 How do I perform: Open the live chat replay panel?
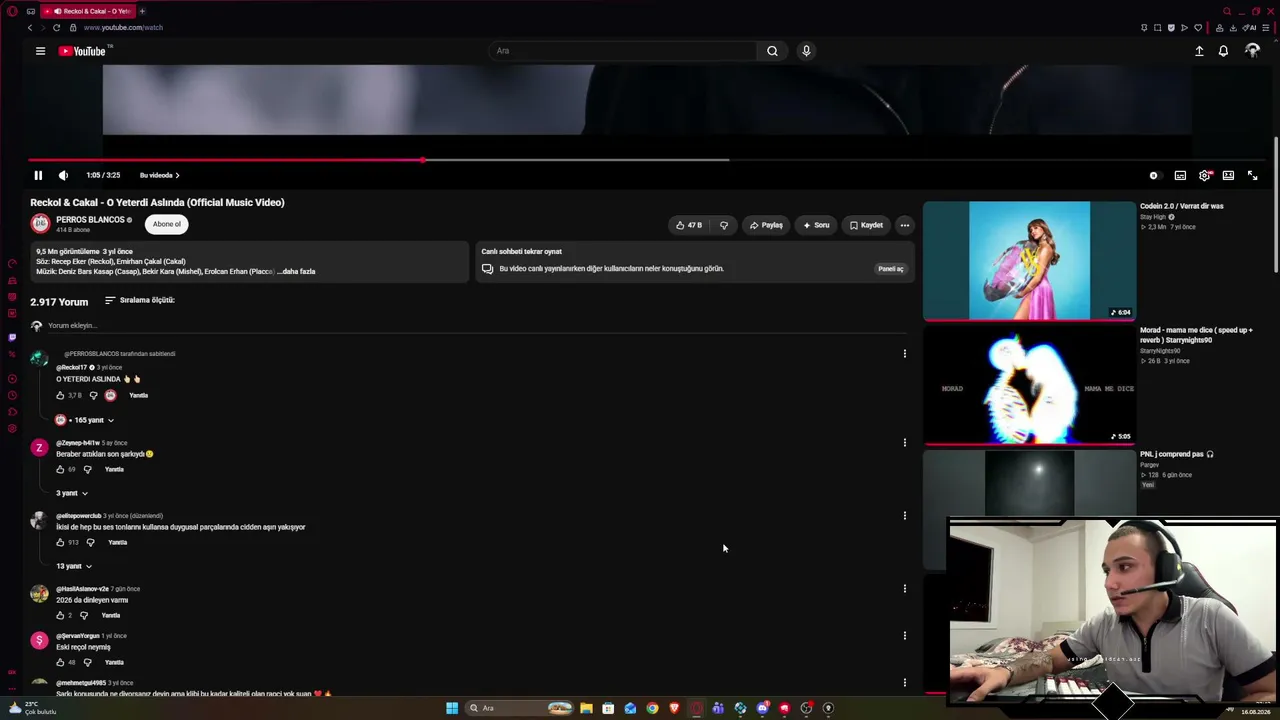(890, 269)
